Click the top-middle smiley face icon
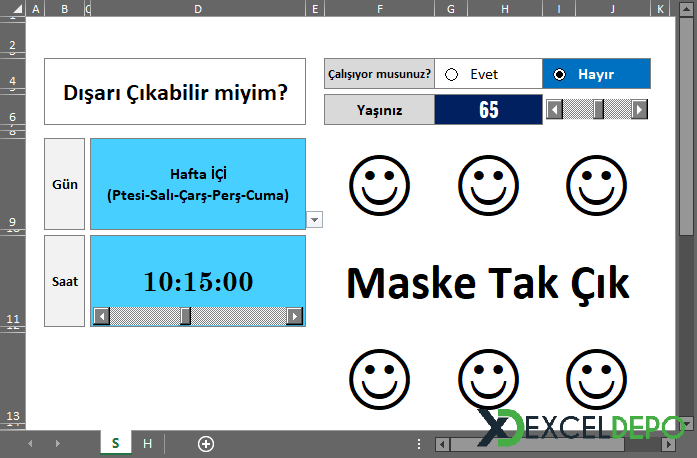Image resolution: width=697 pixels, height=458 pixels. (488, 184)
